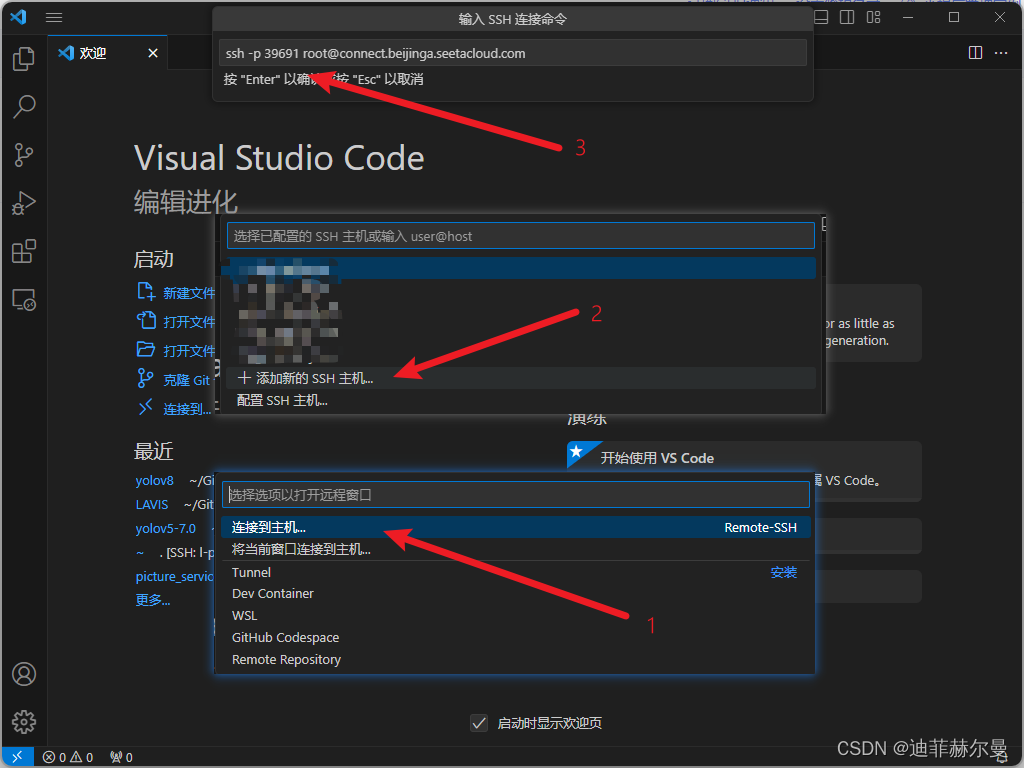Show errors and warnings in status bar
Image resolution: width=1024 pixels, height=768 pixels.
click(x=68, y=758)
